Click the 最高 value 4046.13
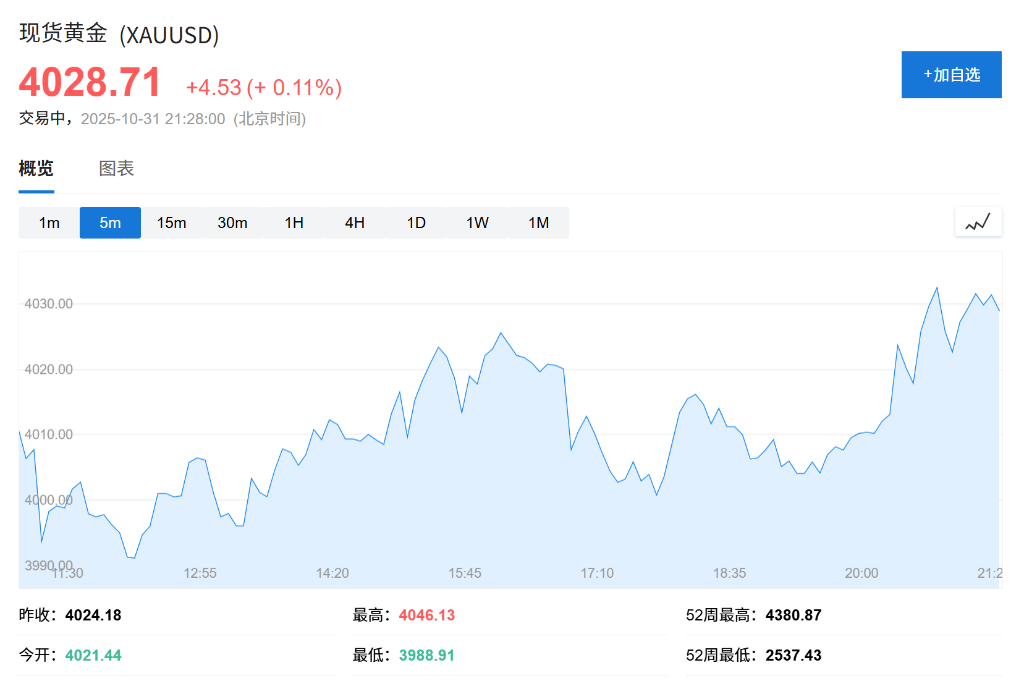Image resolution: width=1024 pixels, height=687 pixels. click(425, 614)
